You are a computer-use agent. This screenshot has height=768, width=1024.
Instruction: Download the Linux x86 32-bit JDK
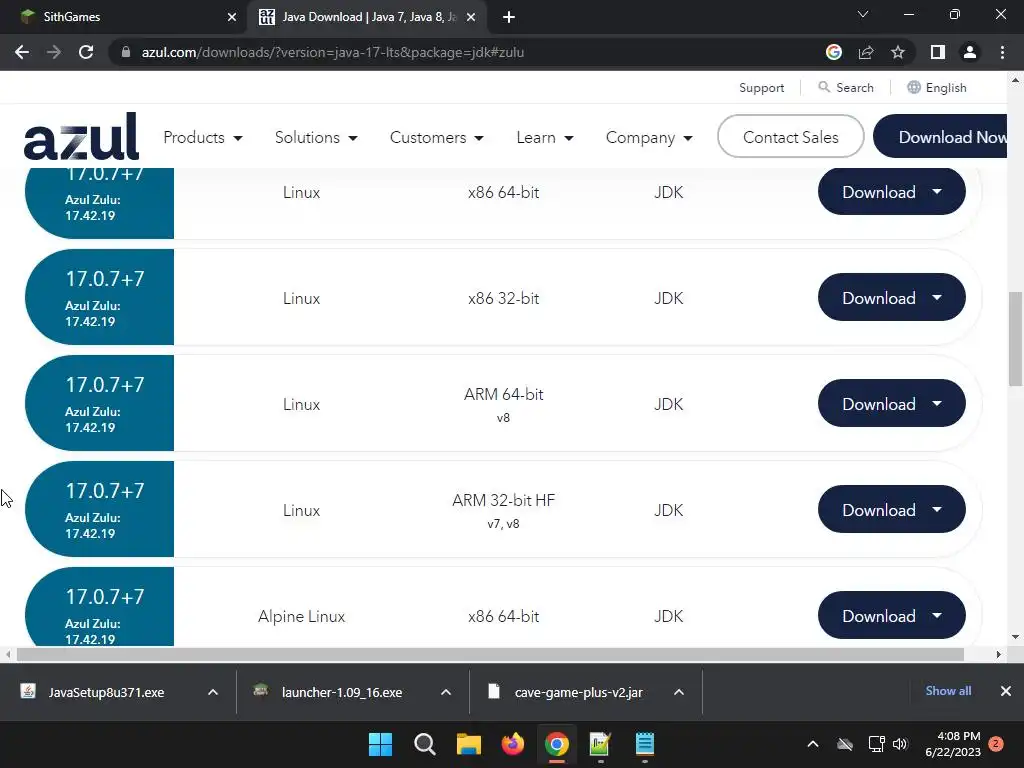[891, 297]
